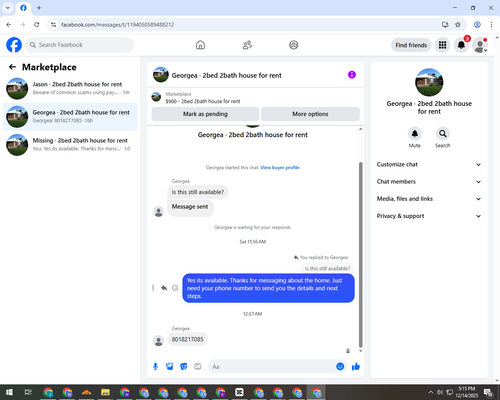Click the Home icon in top navigation
This screenshot has height=400, width=500.
click(200, 45)
